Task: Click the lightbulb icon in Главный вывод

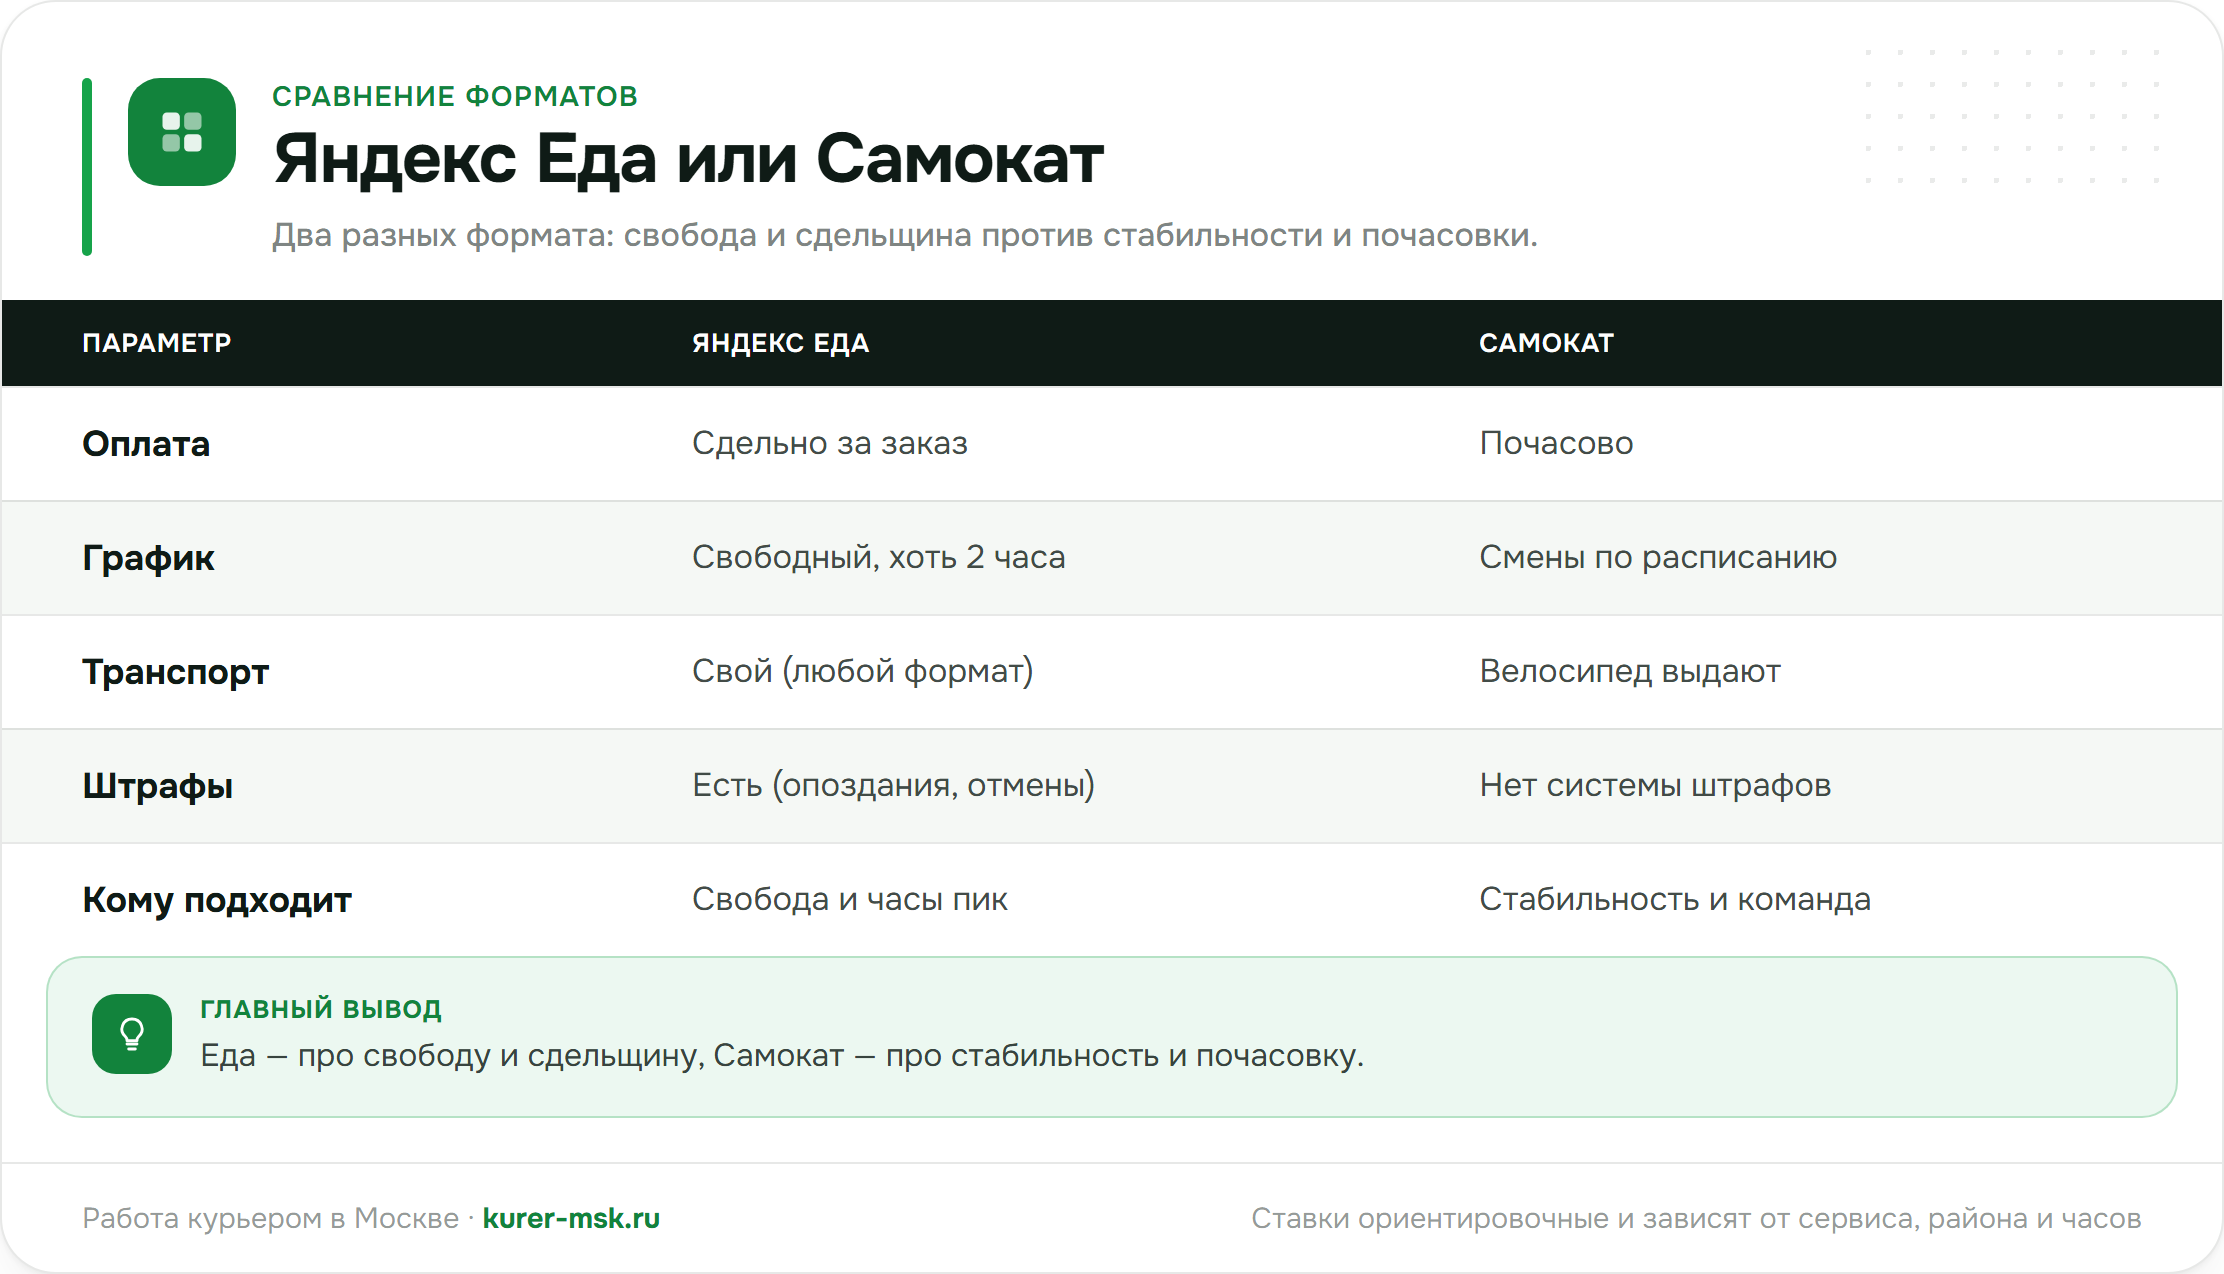Action: pos(132,1034)
